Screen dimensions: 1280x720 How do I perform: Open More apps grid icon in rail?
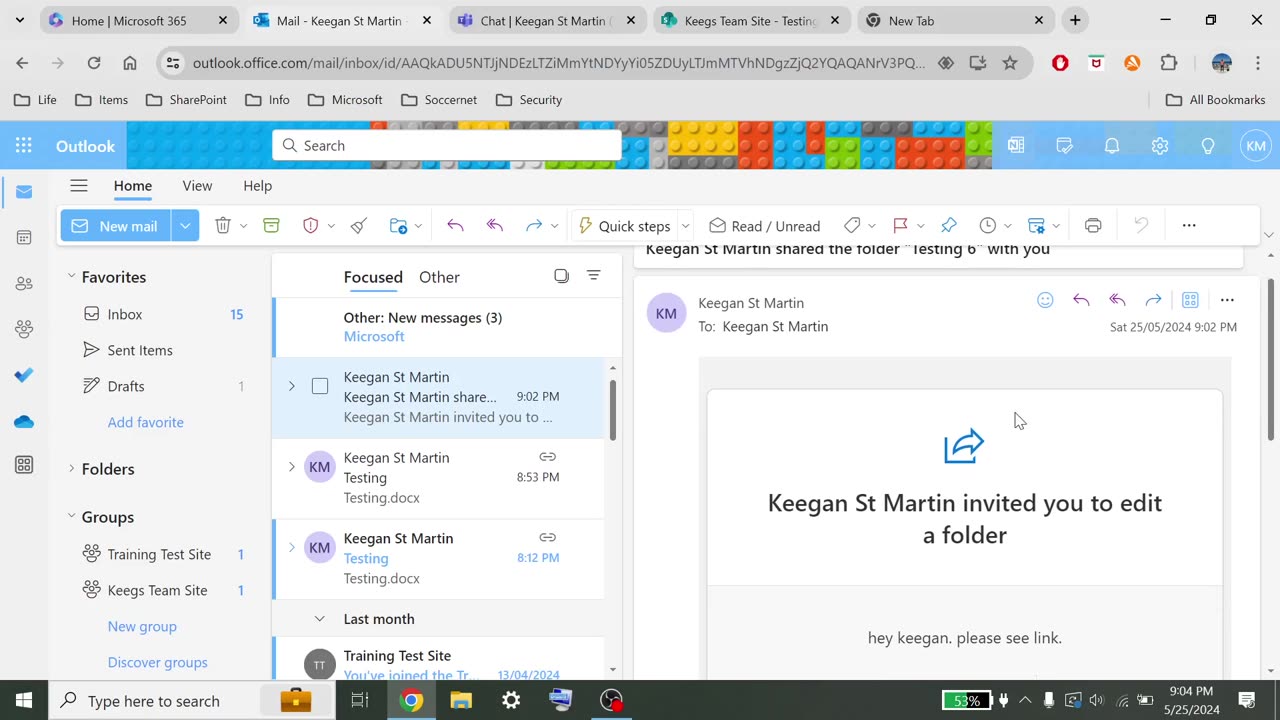click(24, 465)
